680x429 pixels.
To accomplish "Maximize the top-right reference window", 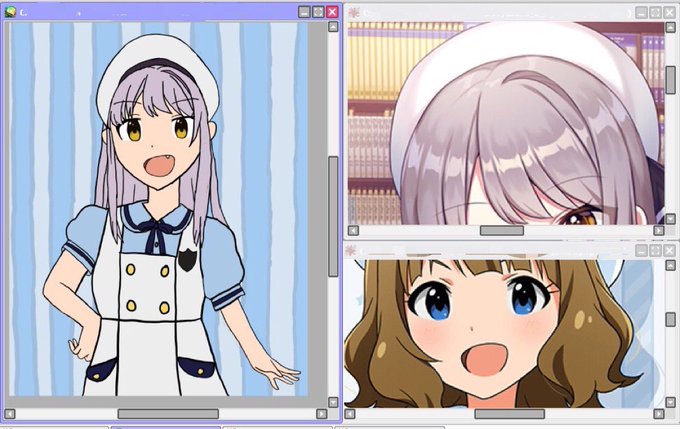I will (655, 12).
